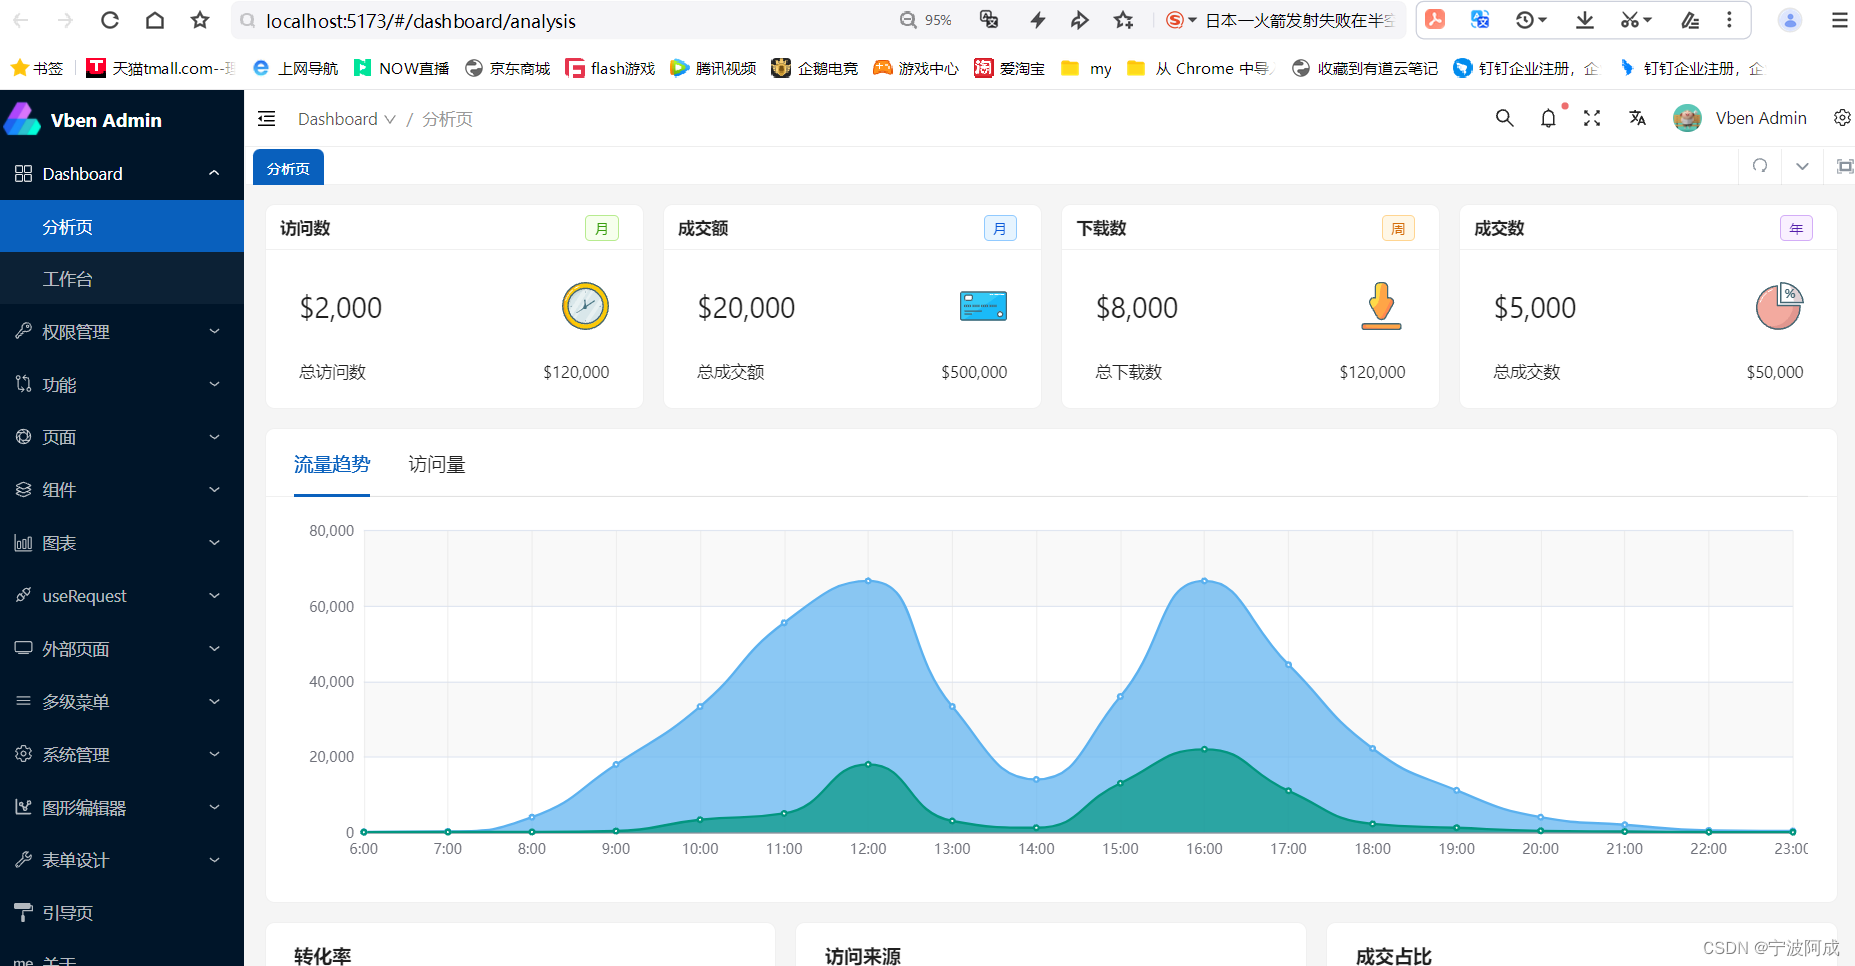Select 引导页 in the sidebar

pyautogui.click(x=66, y=912)
